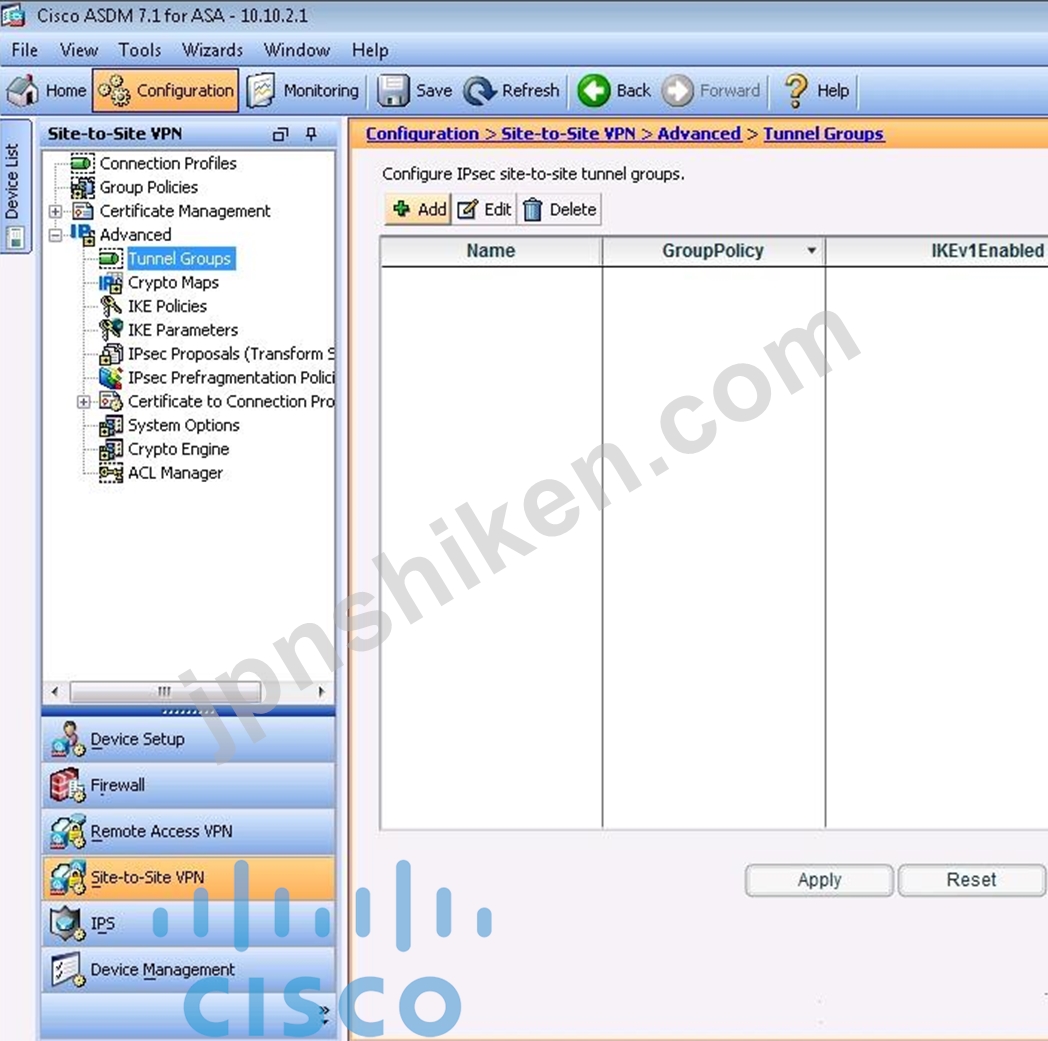This screenshot has height=1041, width=1048.
Task: Select the Advanced tree node
Action: (x=135, y=235)
